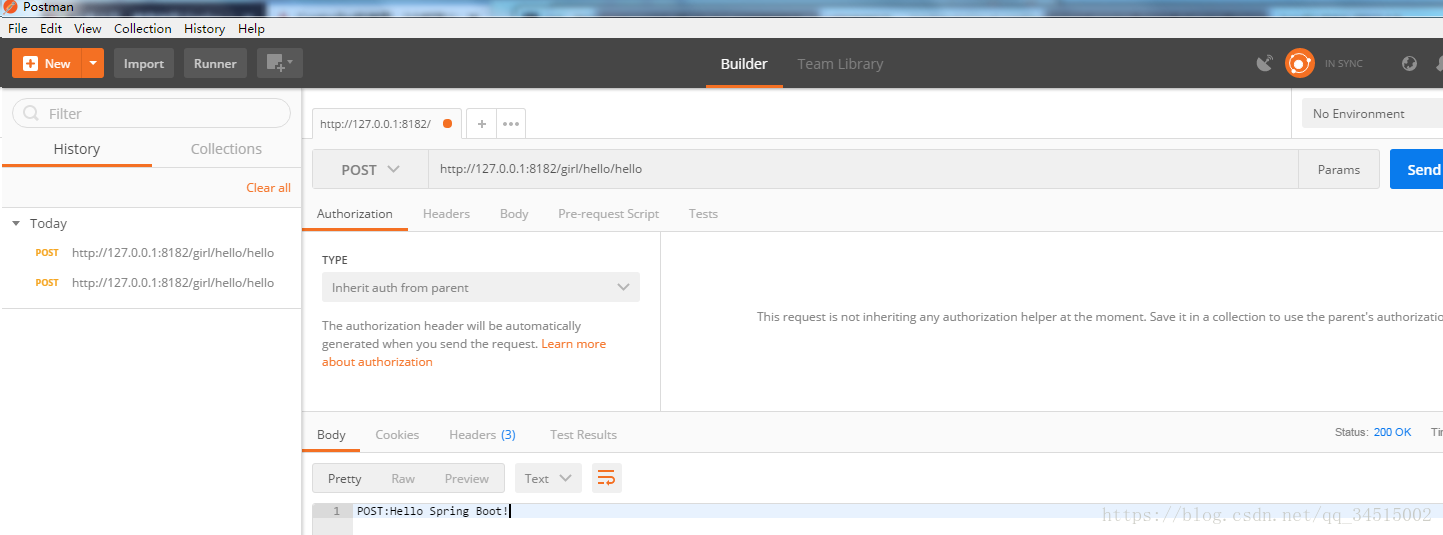Select the request Headers tab

pyautogui.click(x=446, y=214)
